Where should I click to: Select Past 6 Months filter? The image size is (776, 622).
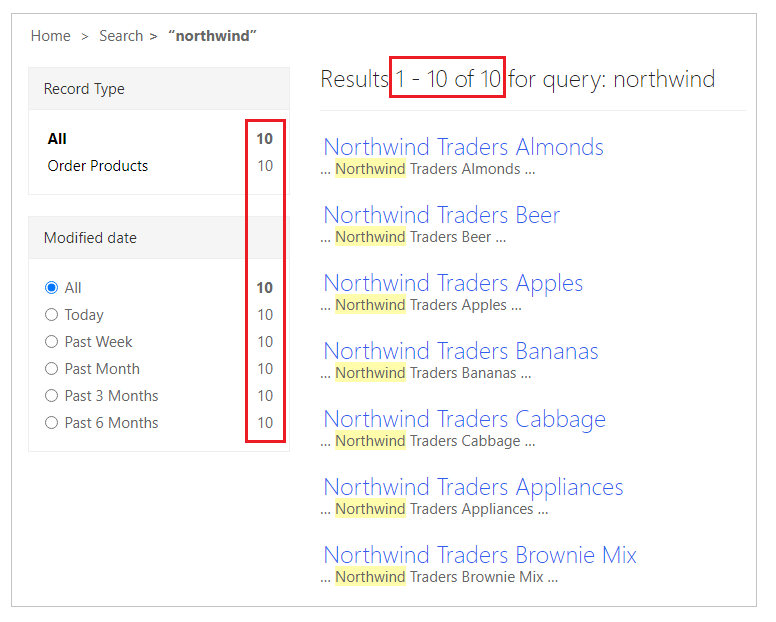tap(52, 423)
